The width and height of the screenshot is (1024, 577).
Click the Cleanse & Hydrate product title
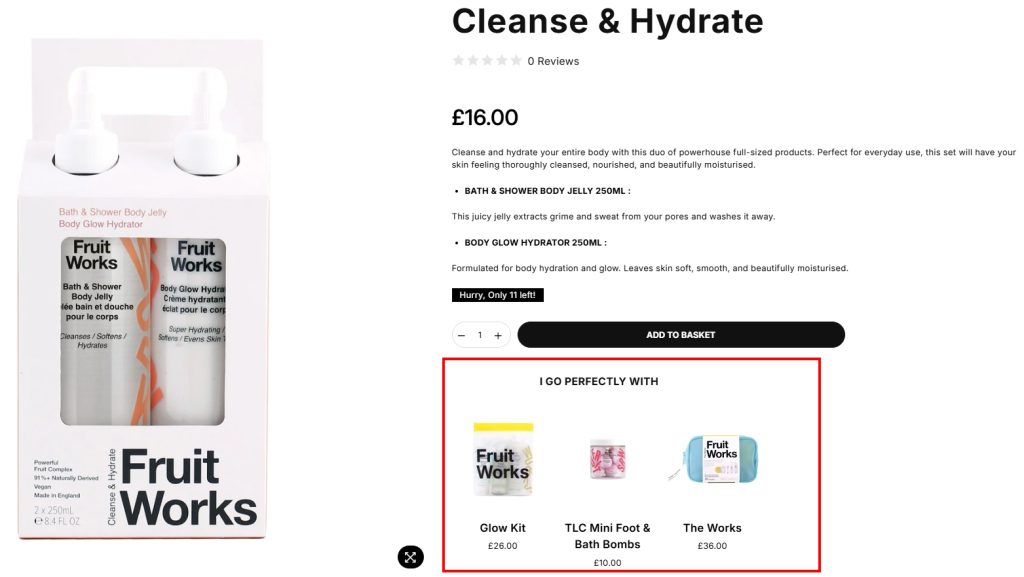tap(607, 20)
